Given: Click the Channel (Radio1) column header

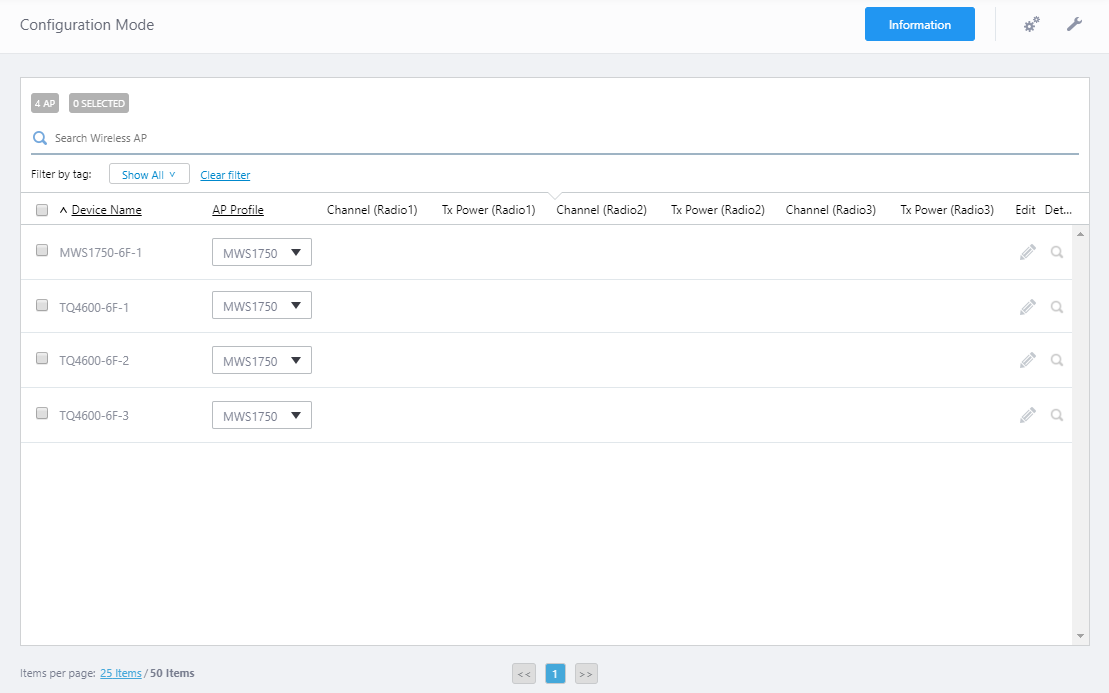Looking at the screenshot, I should pyautogui.click(x=372, y=210).
